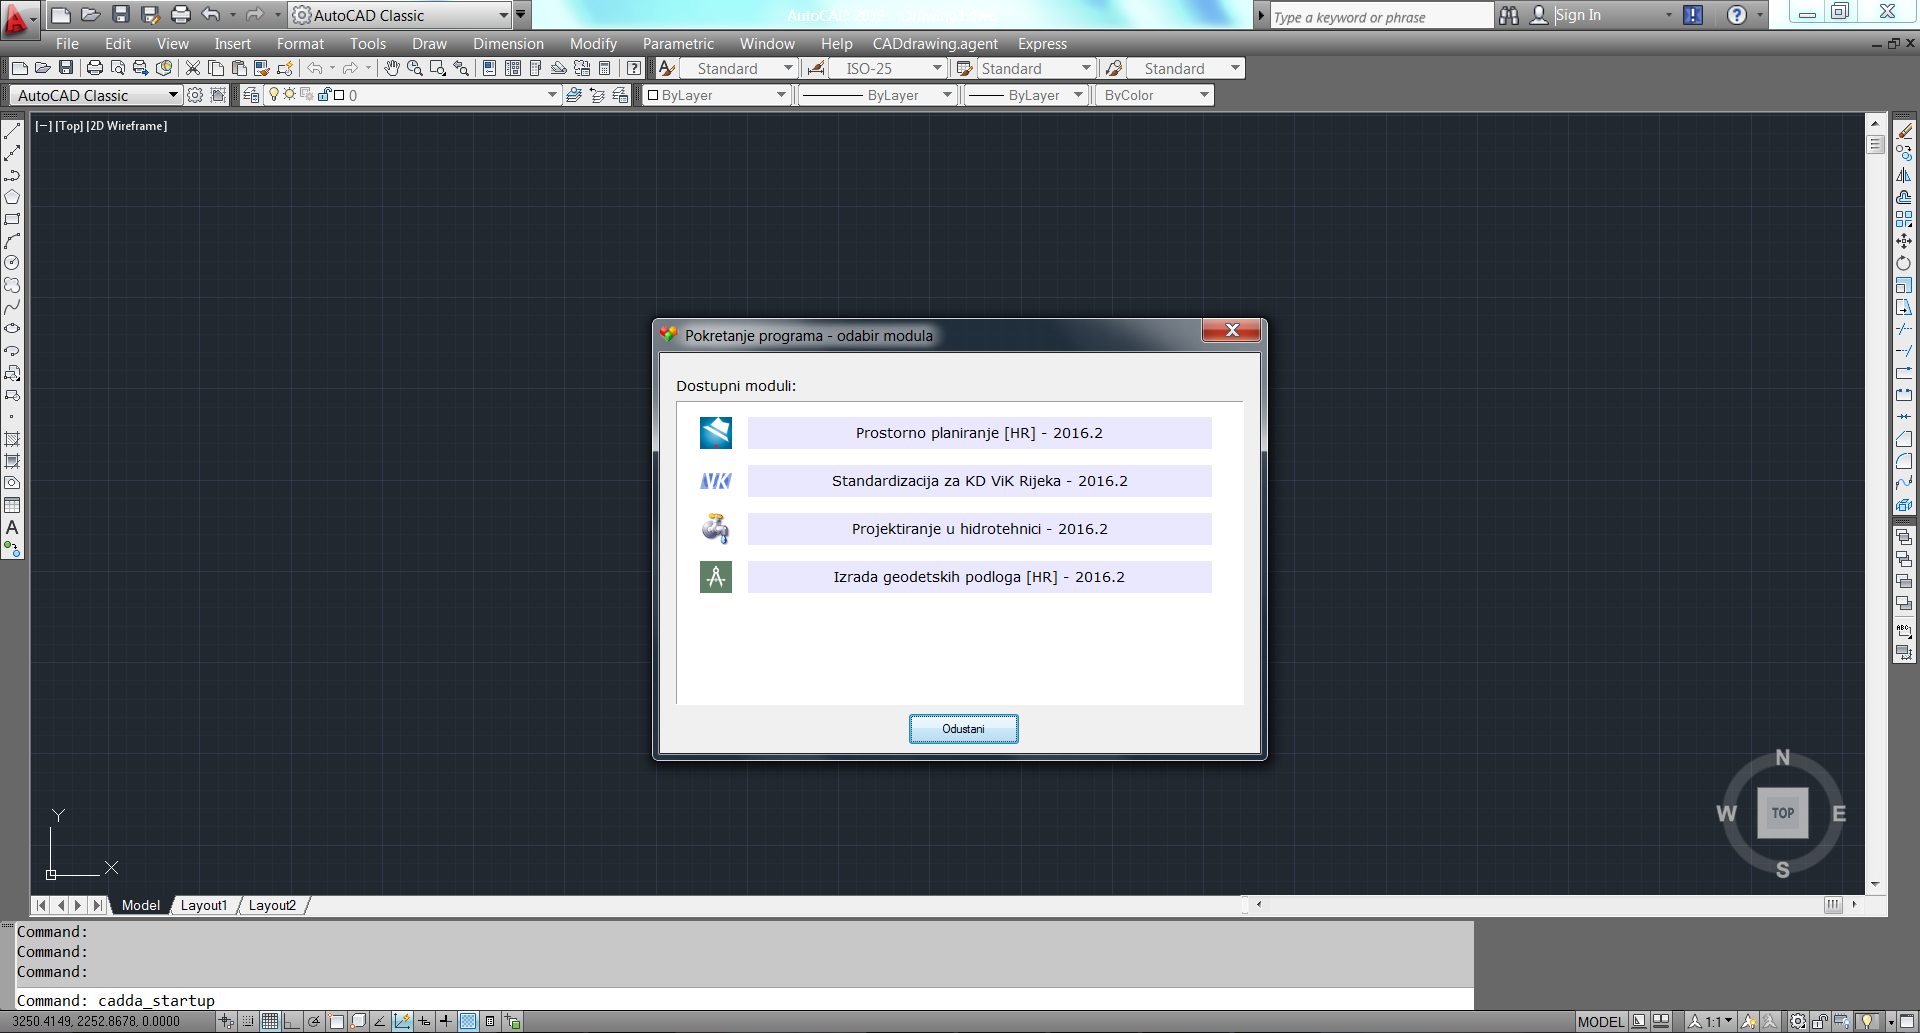The width and height of the screenshot is (1920, 1033).
Task: Open the Draw menu
Action: (x=429, y=43)
